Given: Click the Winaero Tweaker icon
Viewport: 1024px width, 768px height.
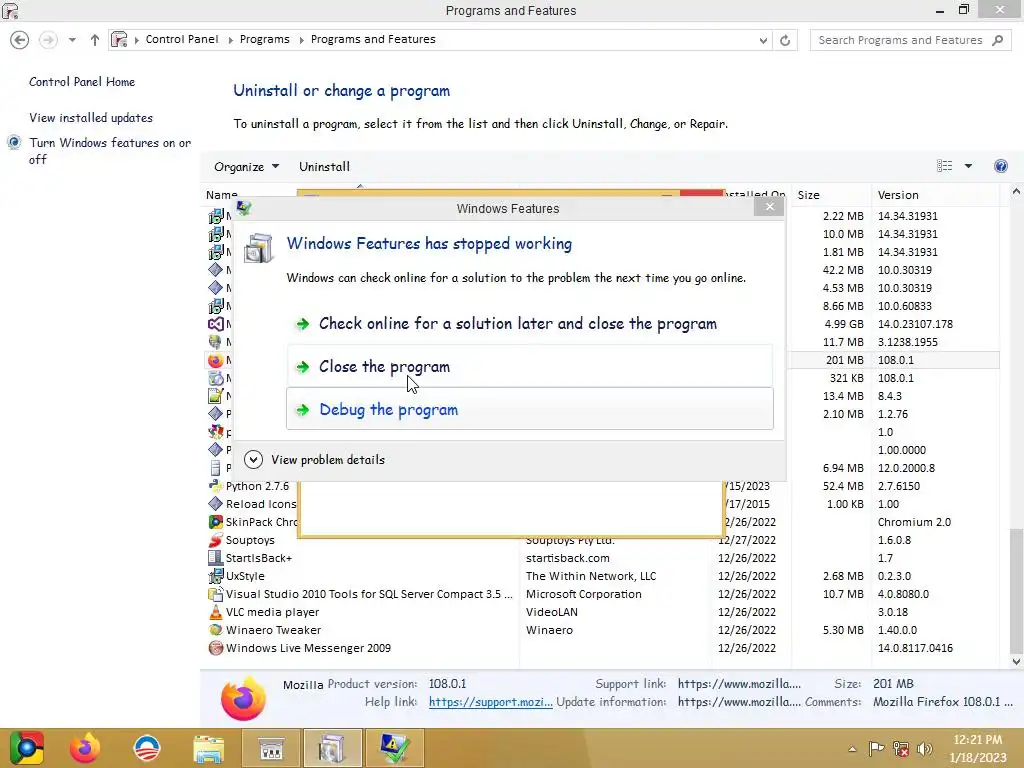Looking at the screenshot, I should [216, 630].
